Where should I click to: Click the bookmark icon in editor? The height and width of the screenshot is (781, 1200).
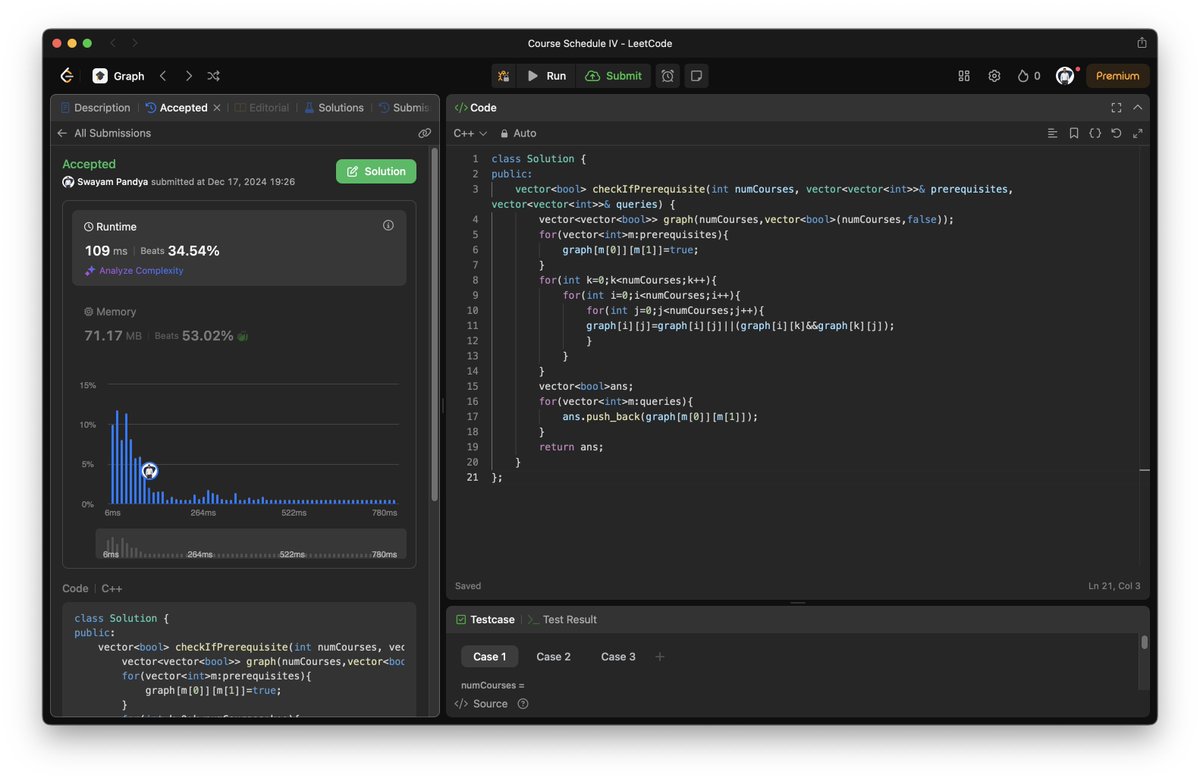pyautogui.click(x=1074, y=133)
